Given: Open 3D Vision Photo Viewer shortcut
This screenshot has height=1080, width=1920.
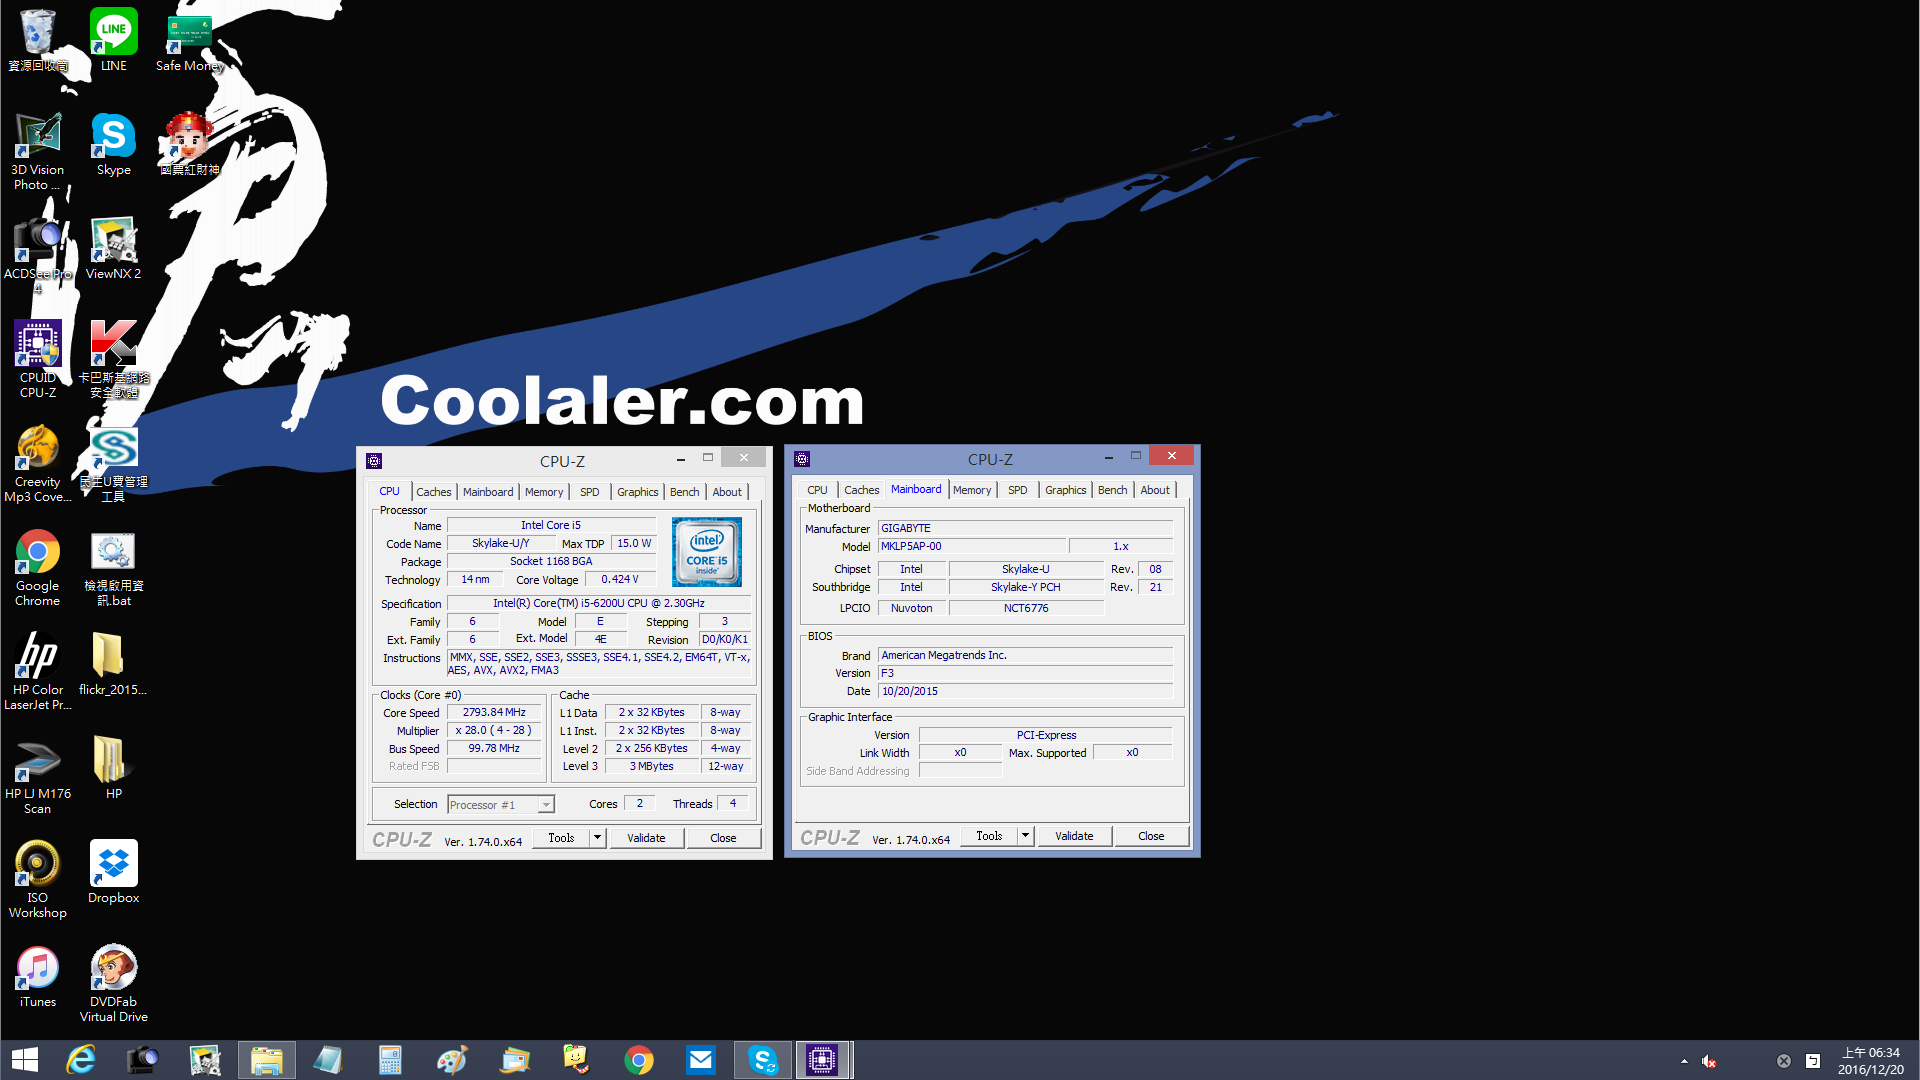Looking at the screenshot, I should tap(38, 152).
